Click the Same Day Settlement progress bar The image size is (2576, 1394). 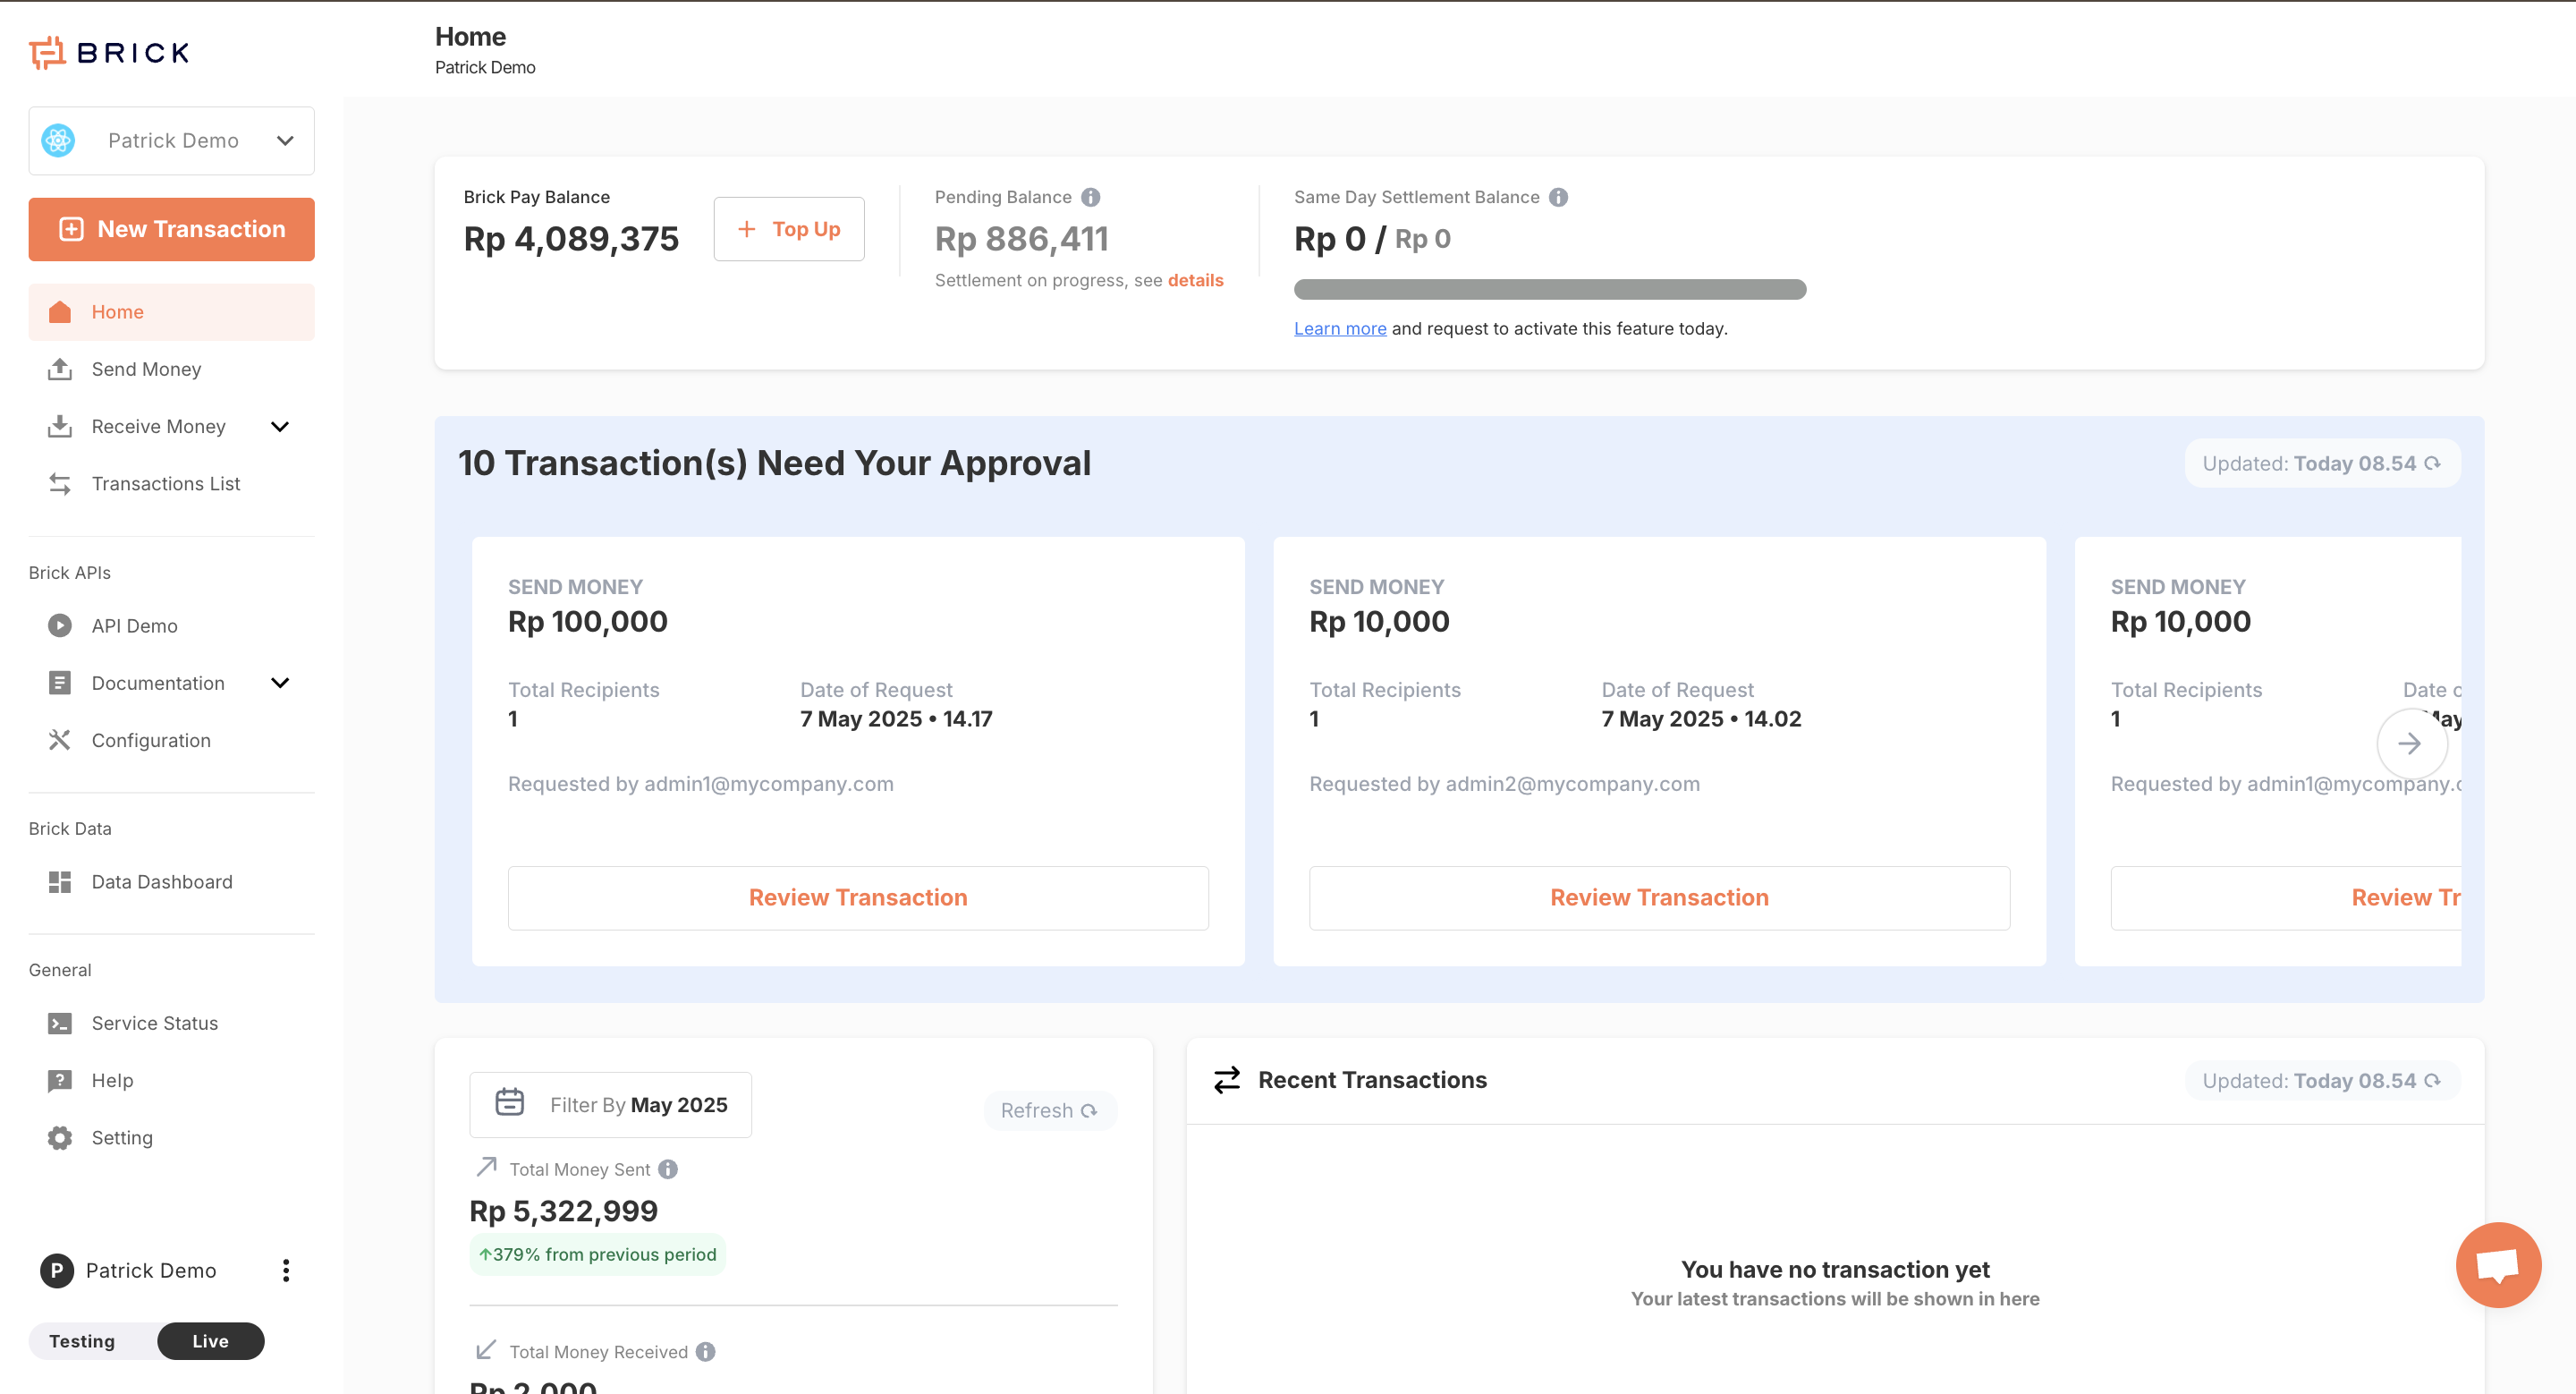tap(1549, 289)
